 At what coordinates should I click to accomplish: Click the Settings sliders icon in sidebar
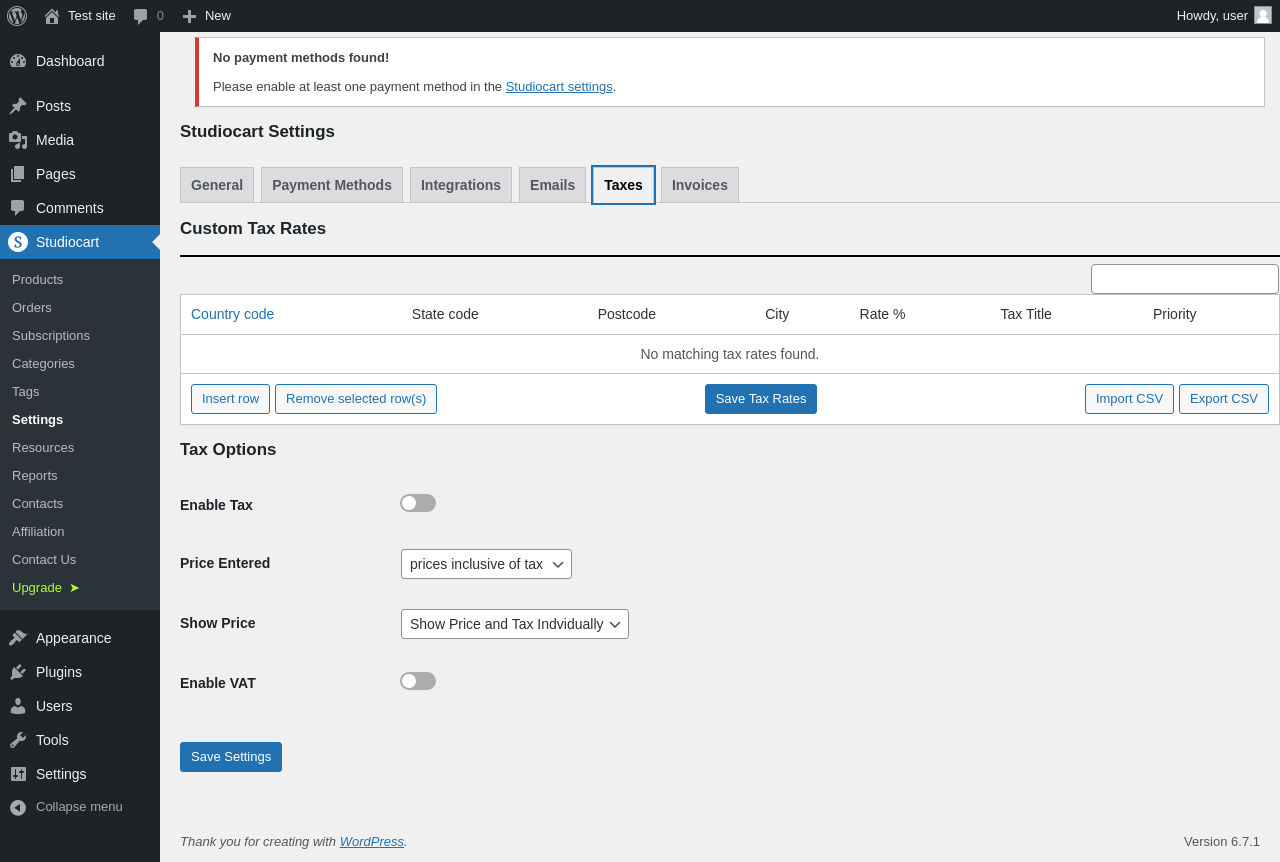tap(18, 774)
